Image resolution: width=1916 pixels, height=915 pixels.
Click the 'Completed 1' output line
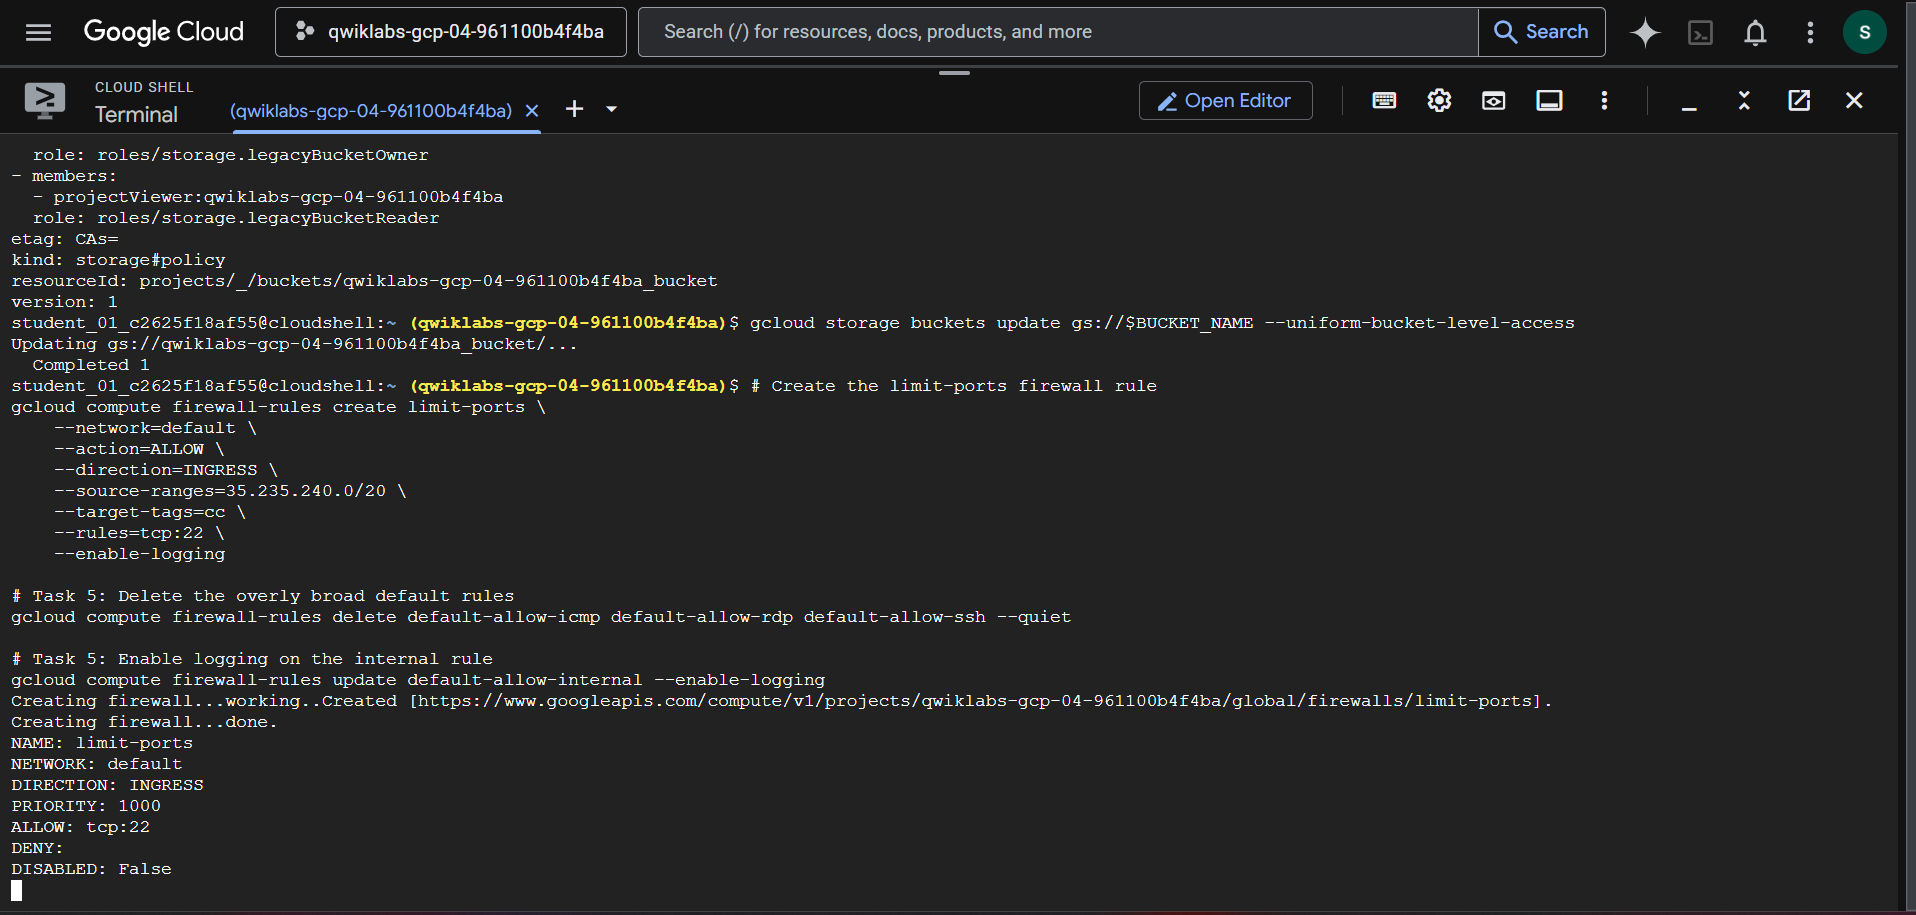pyautogui.click(x=91, y=365)
